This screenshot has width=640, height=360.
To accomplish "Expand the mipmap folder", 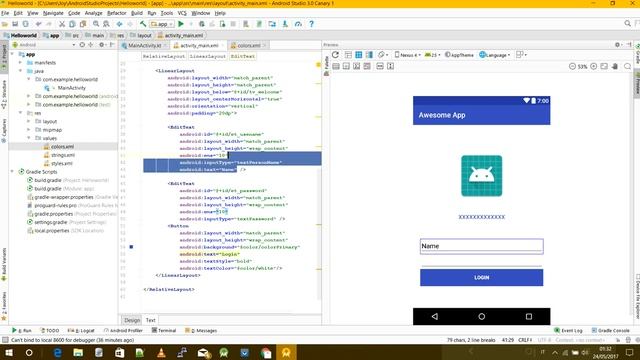I will 29,130.
